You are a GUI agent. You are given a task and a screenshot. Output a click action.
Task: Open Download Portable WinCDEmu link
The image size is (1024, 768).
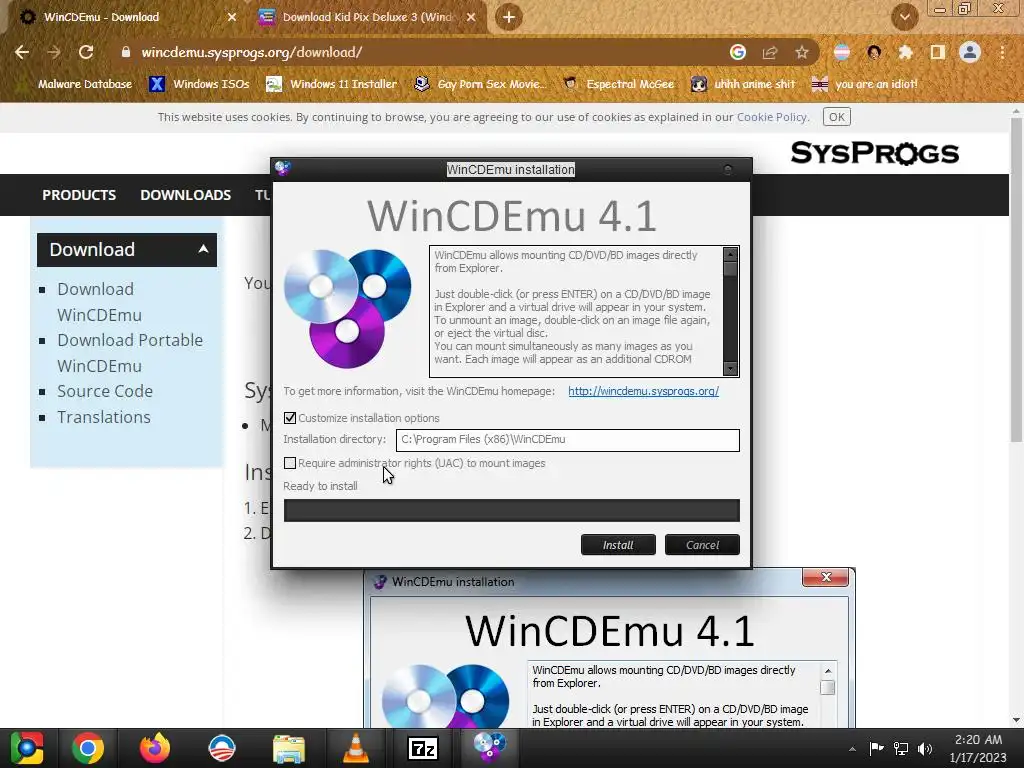130,353
